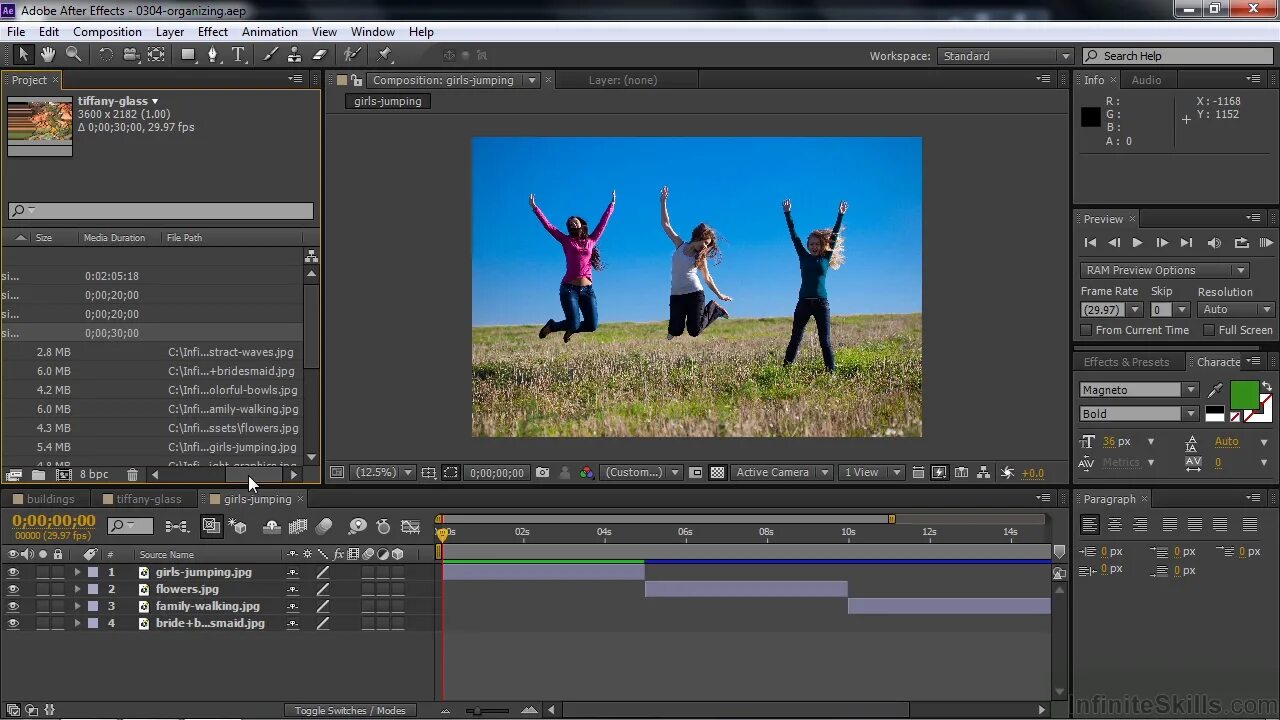The height and width of the screenshot is (720, 1280).
Task: Select the Rectangle shape tool
Action: (x=187, y=55)
